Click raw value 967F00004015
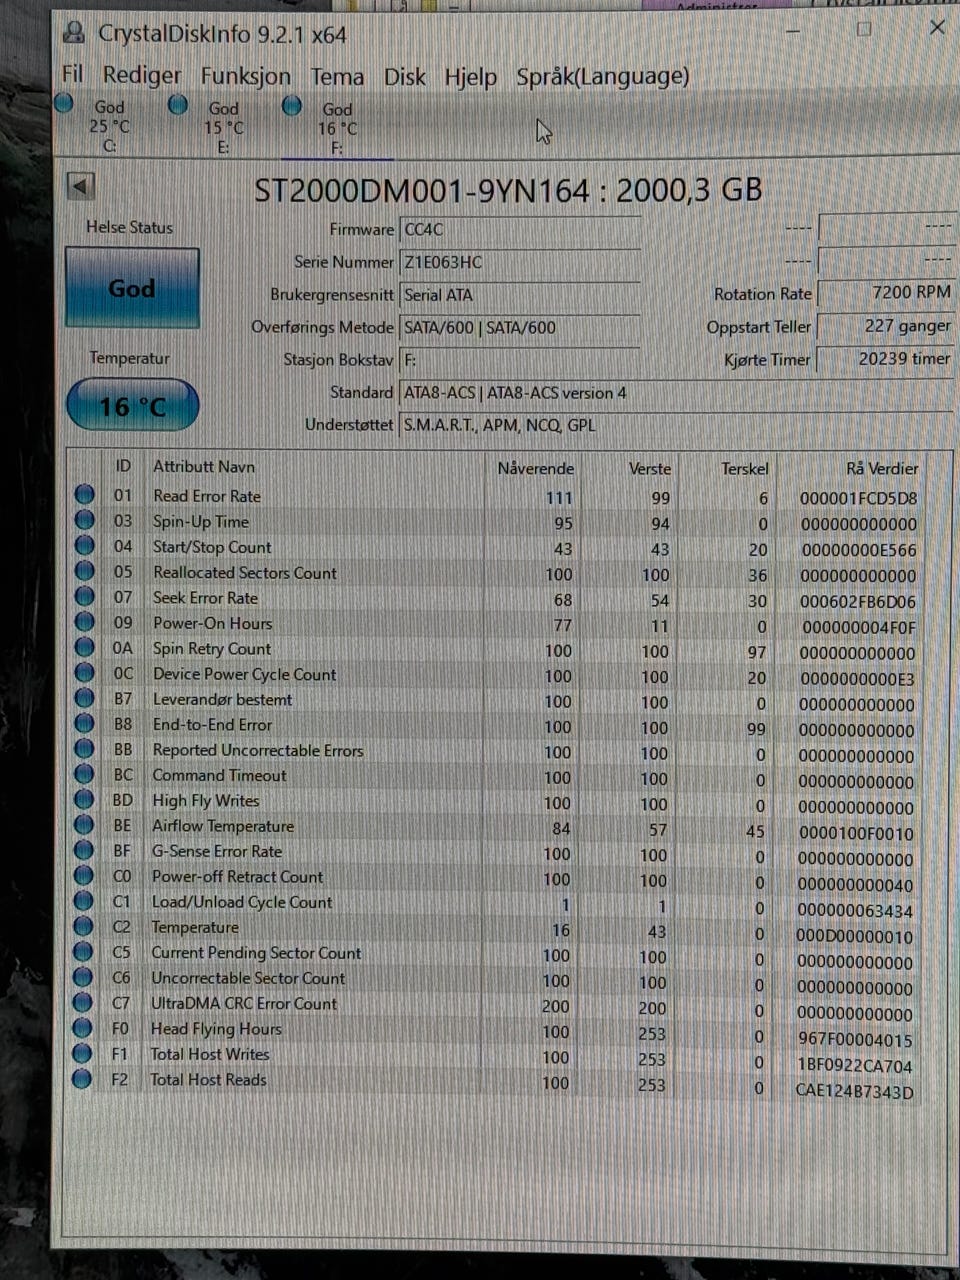Viewport: 960px width, 1280px height. point(855,1040)
